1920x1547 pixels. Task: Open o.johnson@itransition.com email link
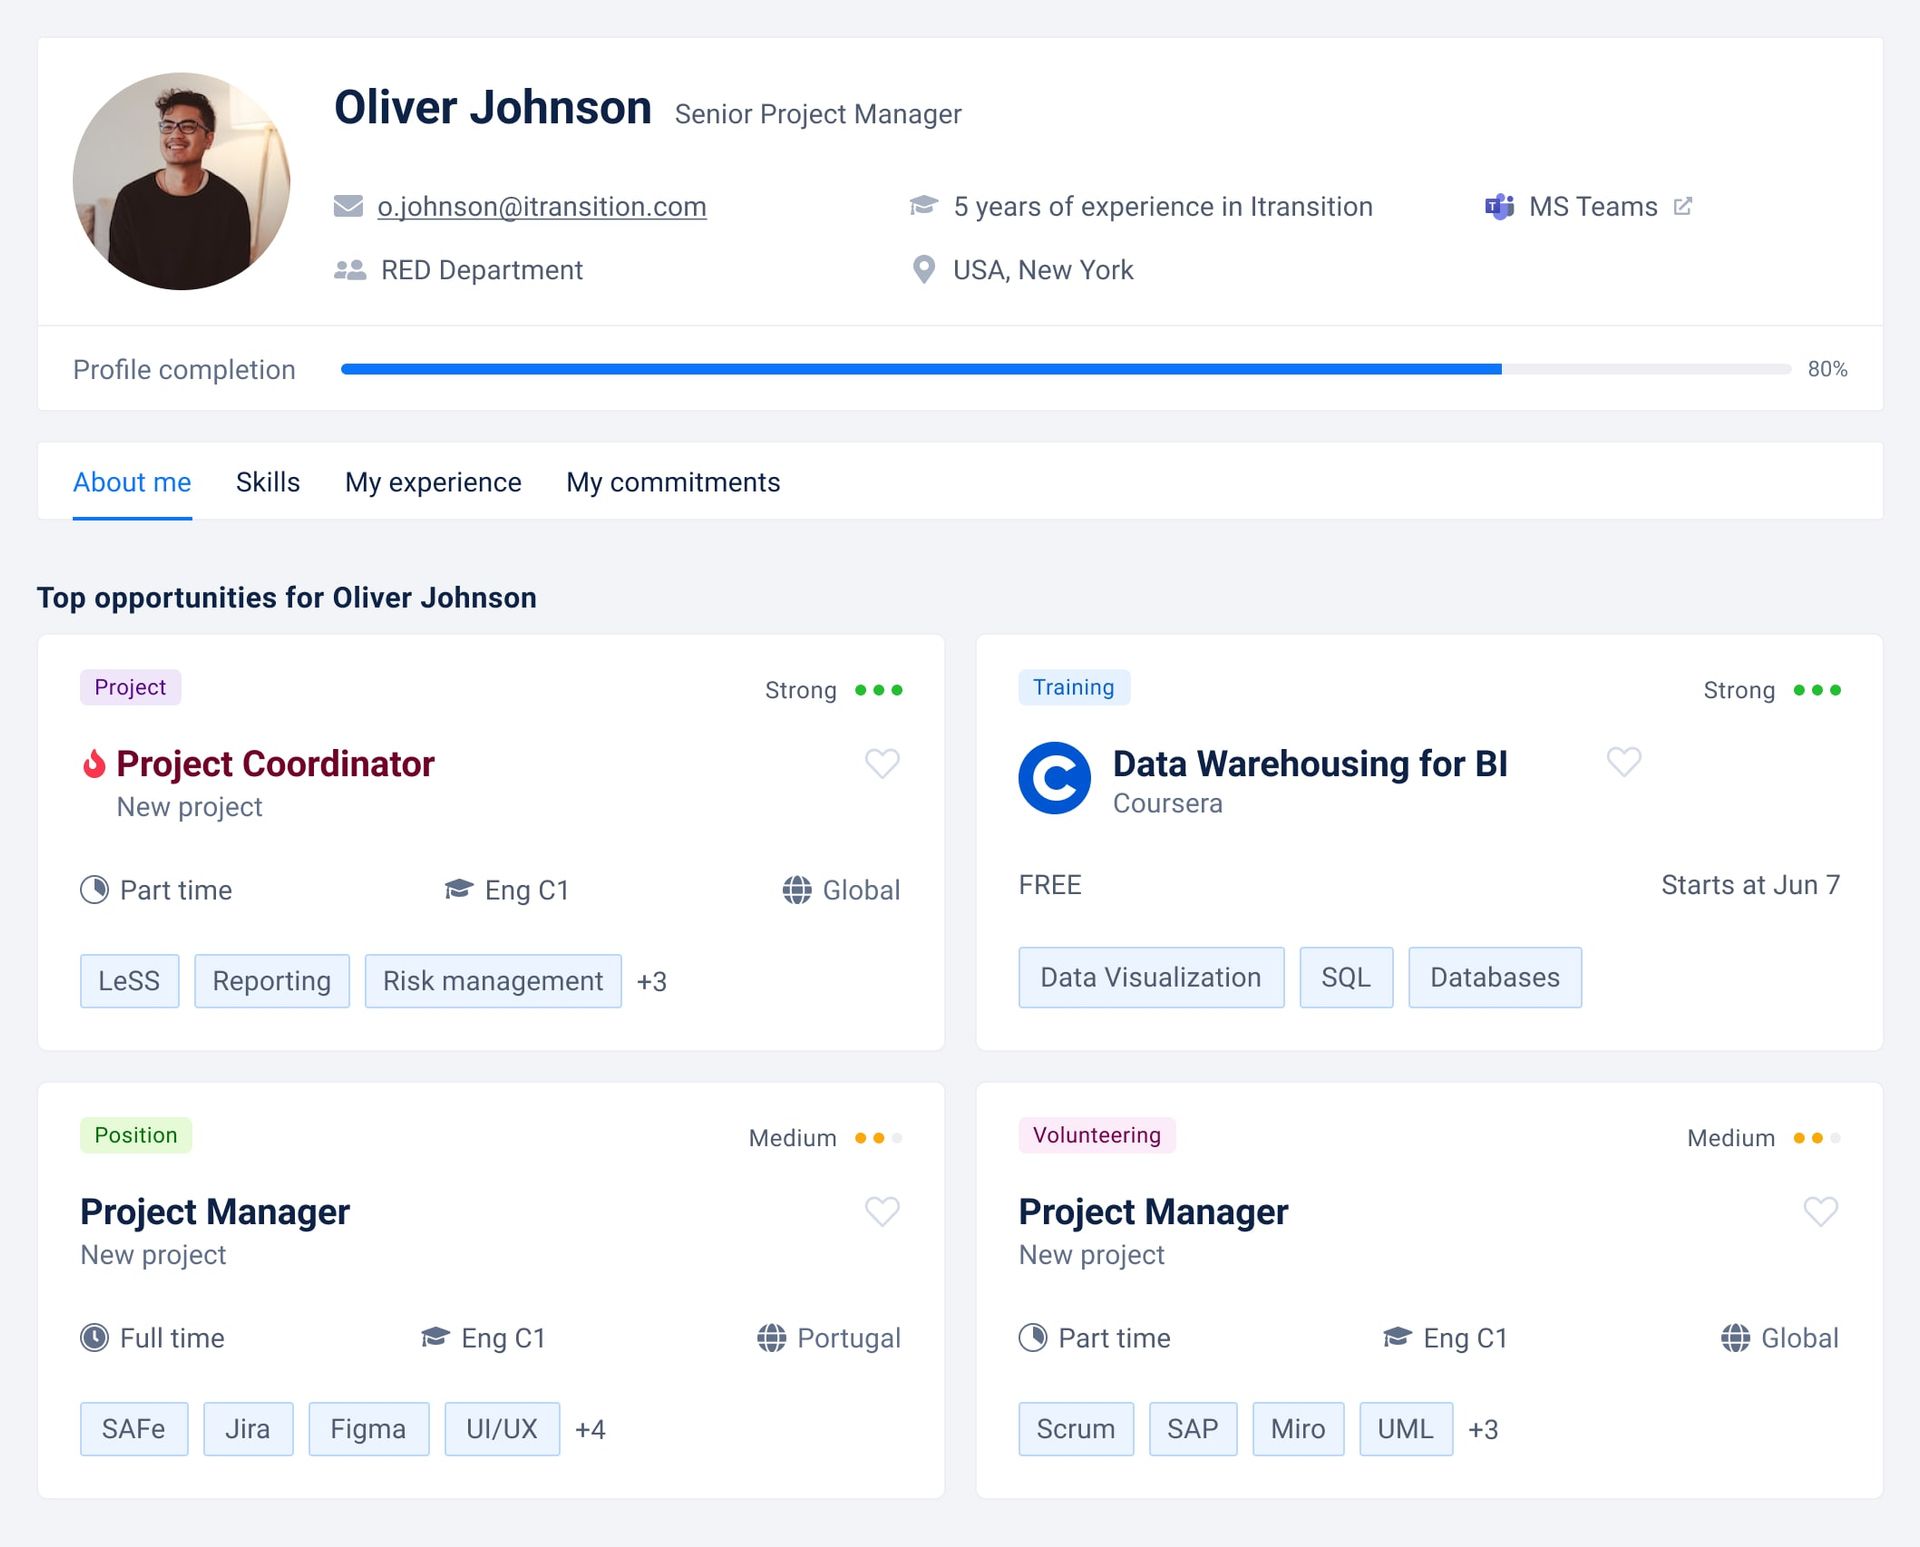coord(542,205)
